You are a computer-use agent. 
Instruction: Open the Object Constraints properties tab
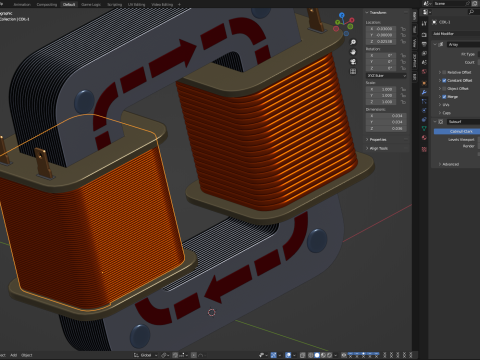pos(424,119)
